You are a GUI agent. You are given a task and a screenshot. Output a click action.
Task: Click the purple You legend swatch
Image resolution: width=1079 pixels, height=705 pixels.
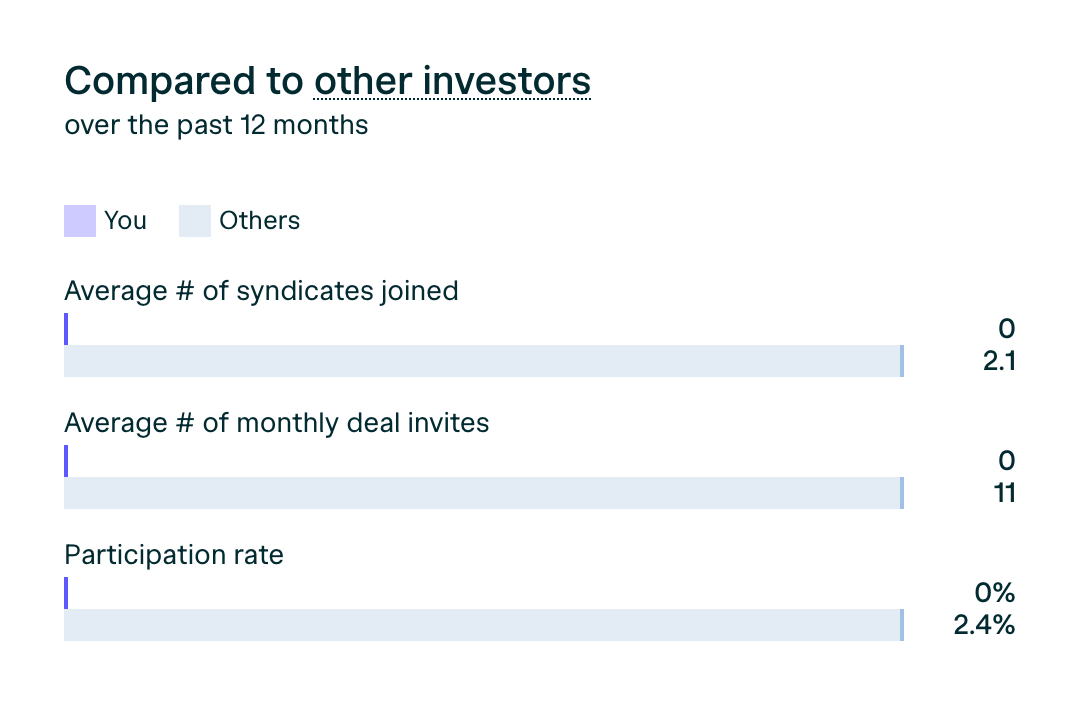pyautogui.click(x=80, y=221)
